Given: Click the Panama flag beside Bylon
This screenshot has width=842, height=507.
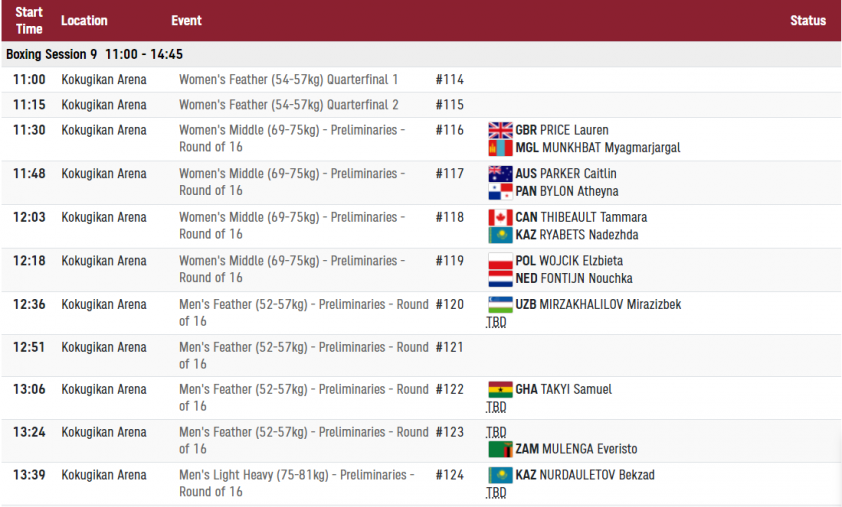Looking at the screenshot, I should [x=500, y=191].
